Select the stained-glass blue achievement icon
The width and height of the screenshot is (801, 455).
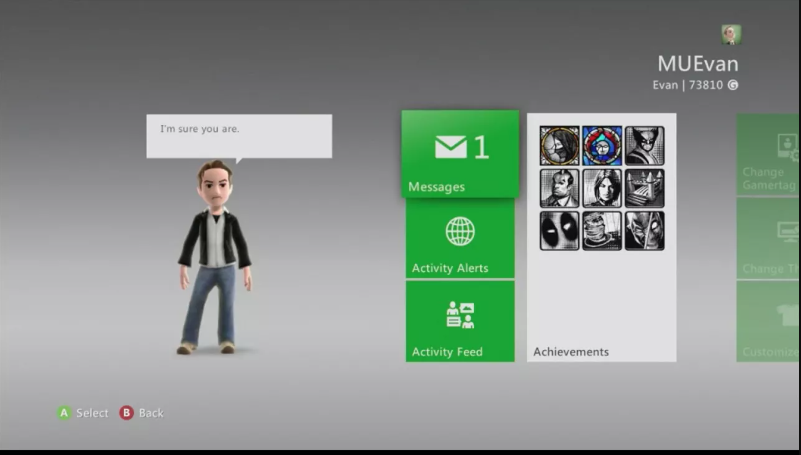(602, 146)
